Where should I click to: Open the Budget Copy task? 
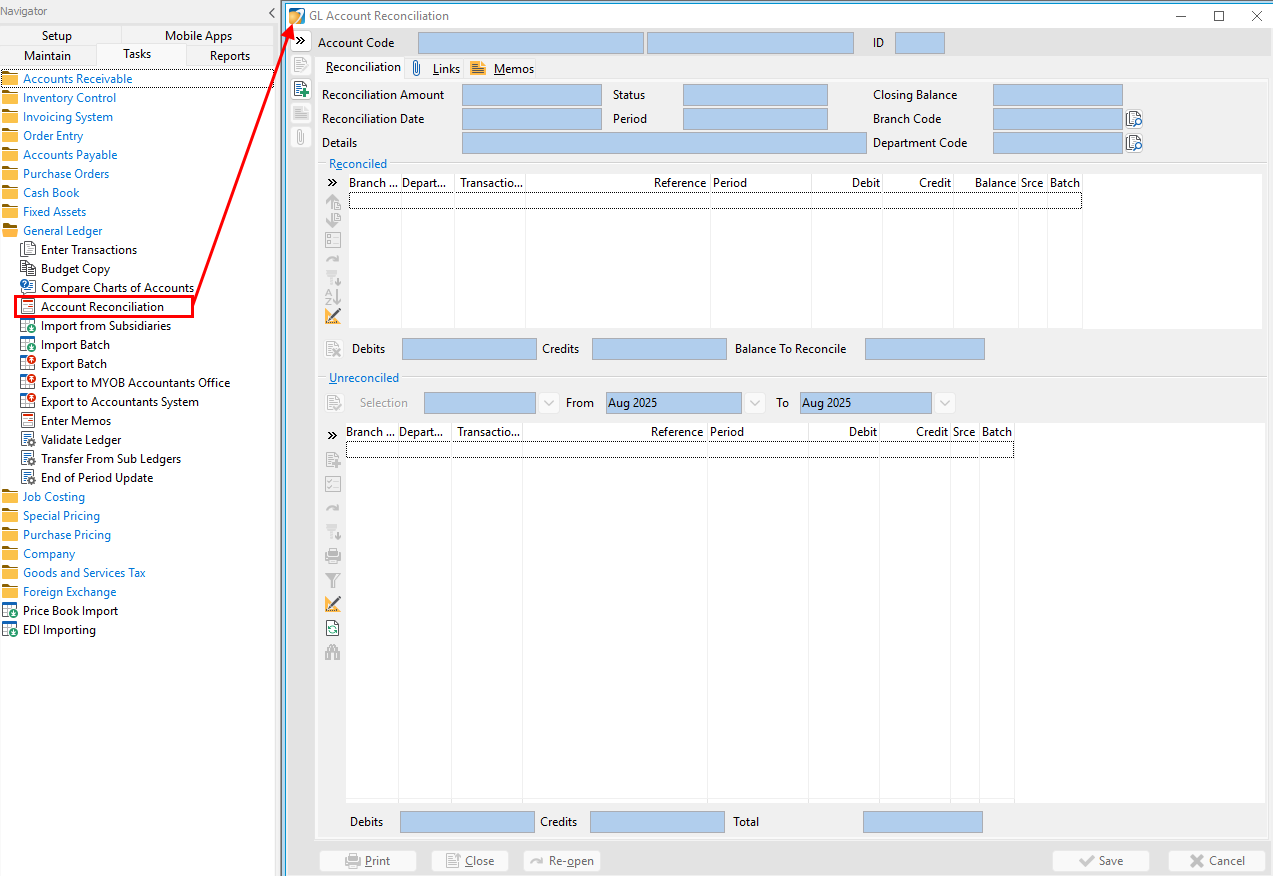point(66,269)
